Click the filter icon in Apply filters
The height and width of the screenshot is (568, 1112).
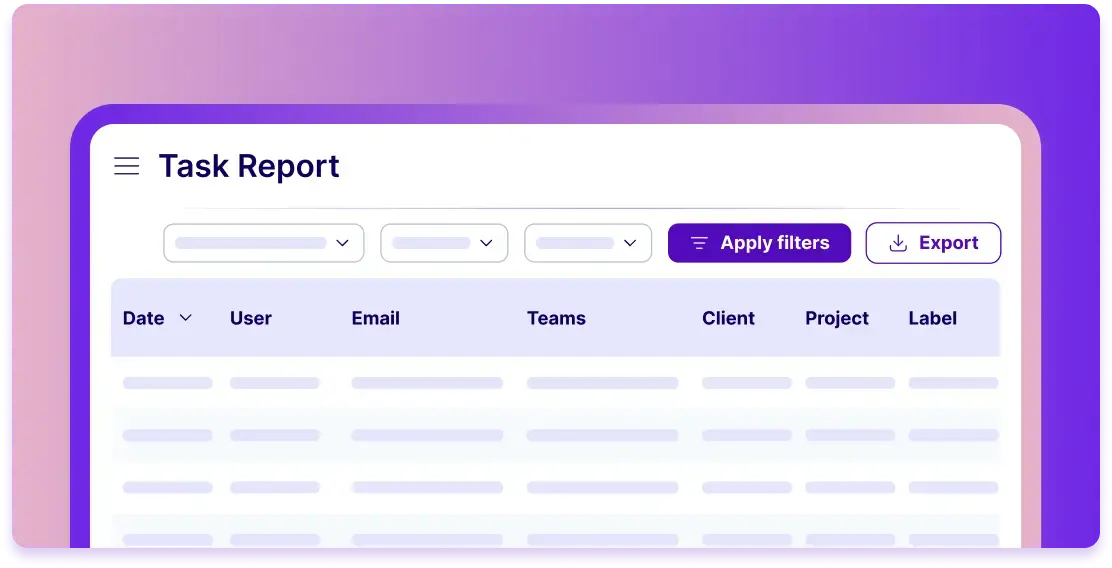point(699,243)
